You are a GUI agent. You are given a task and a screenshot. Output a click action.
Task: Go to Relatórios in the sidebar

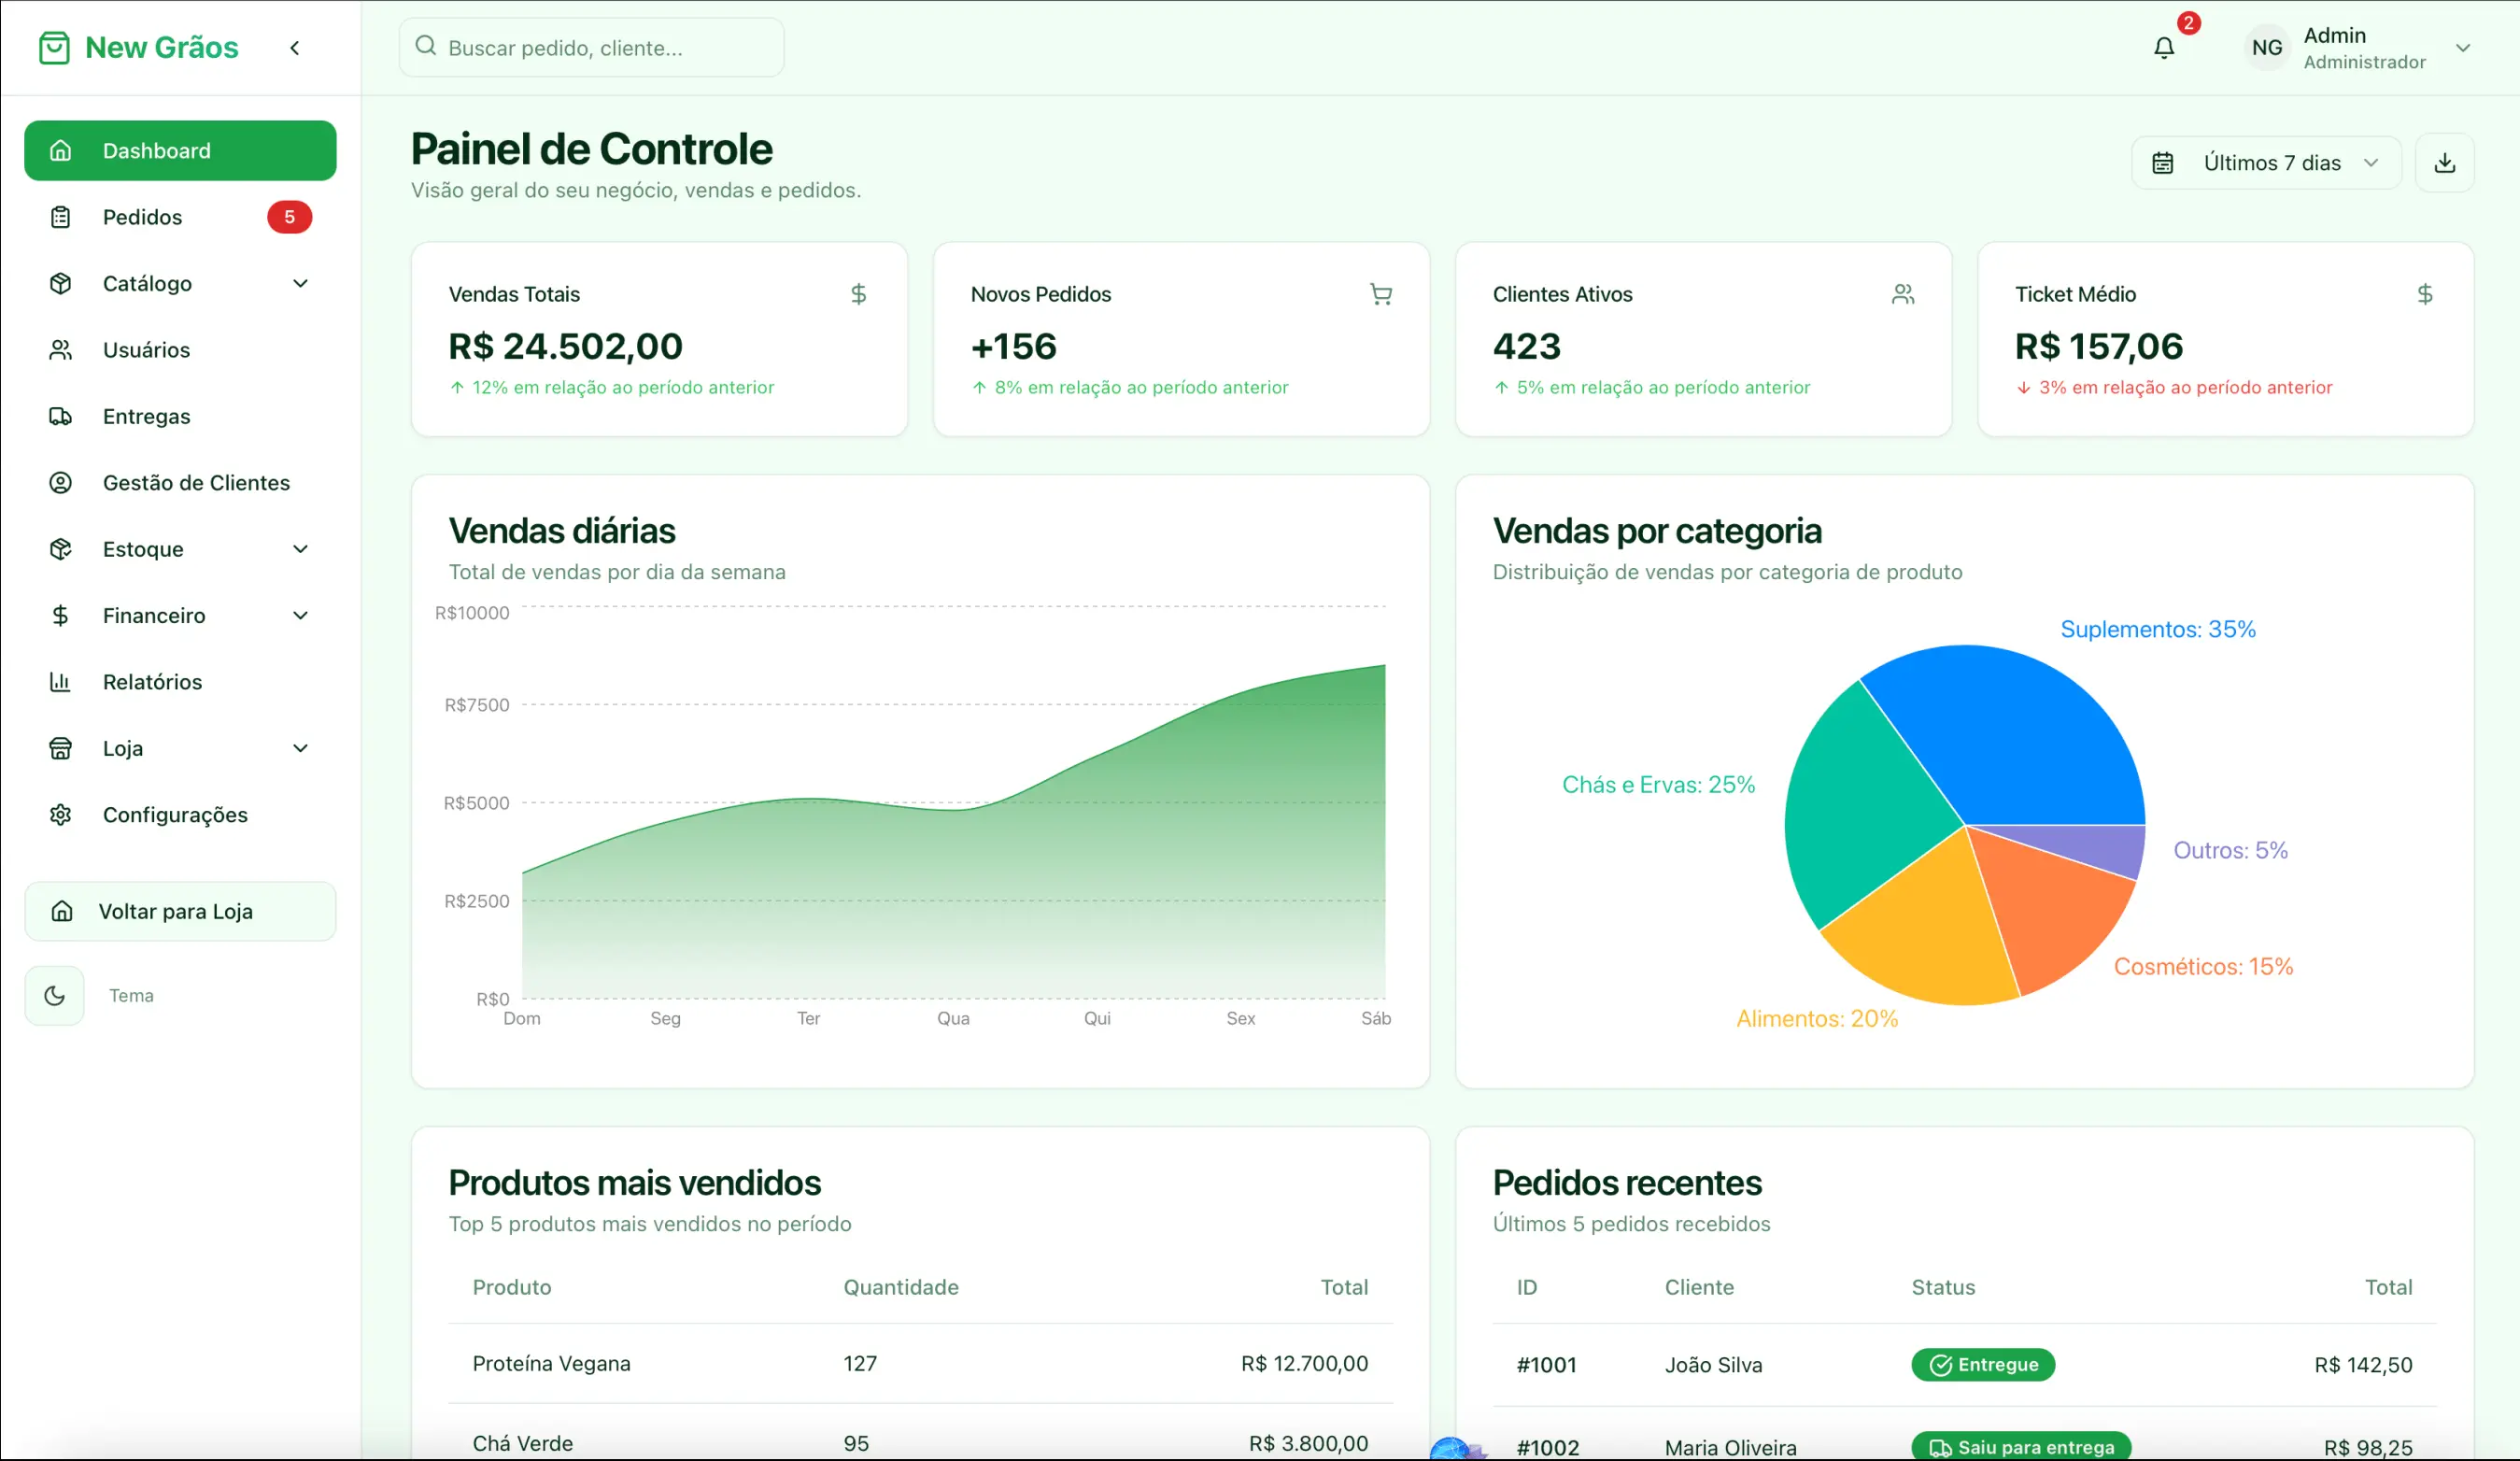point(152,682)
